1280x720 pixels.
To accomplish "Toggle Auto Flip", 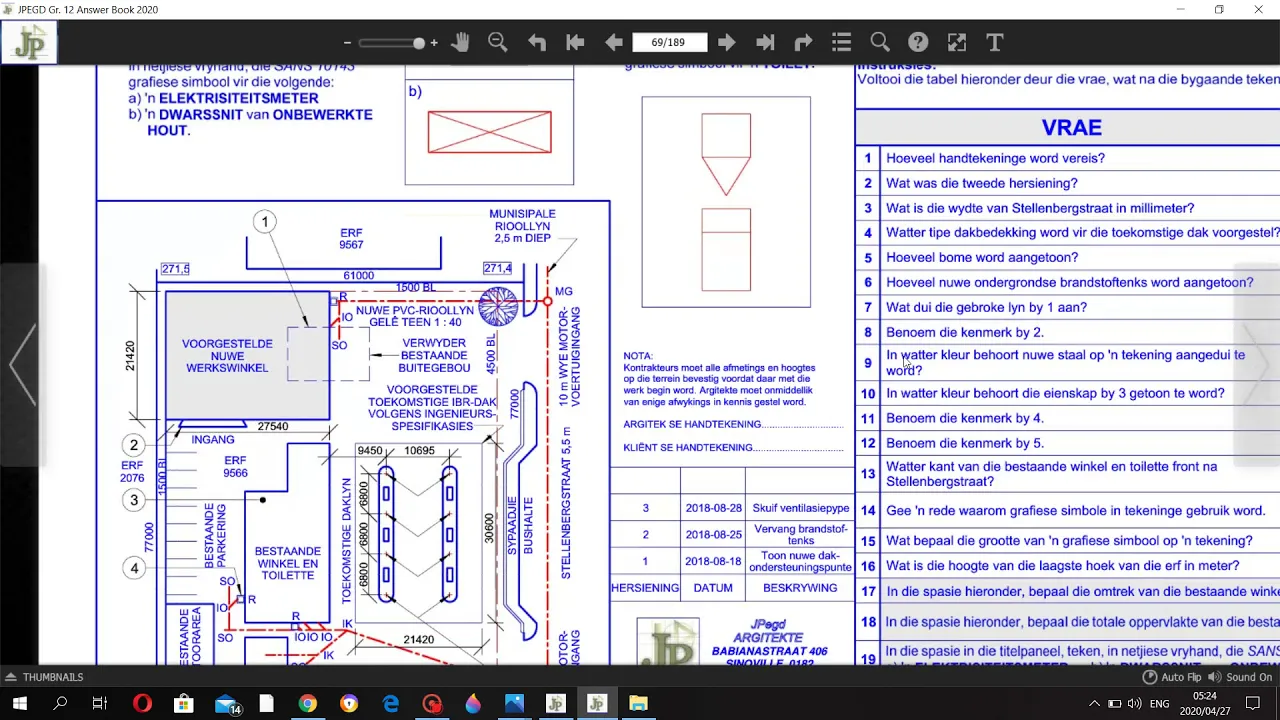I will [x=1173, y=677].
